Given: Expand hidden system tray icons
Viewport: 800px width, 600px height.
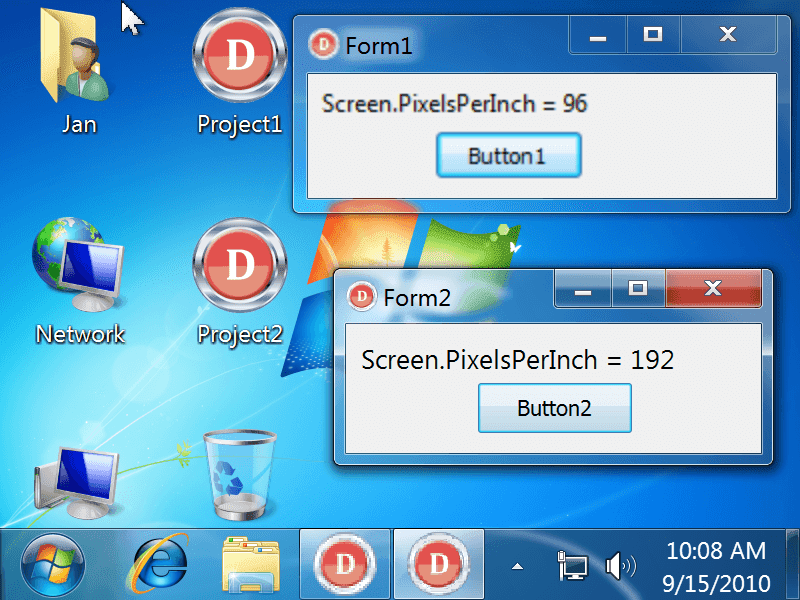Looking at the screenshot, I should 519,565.
